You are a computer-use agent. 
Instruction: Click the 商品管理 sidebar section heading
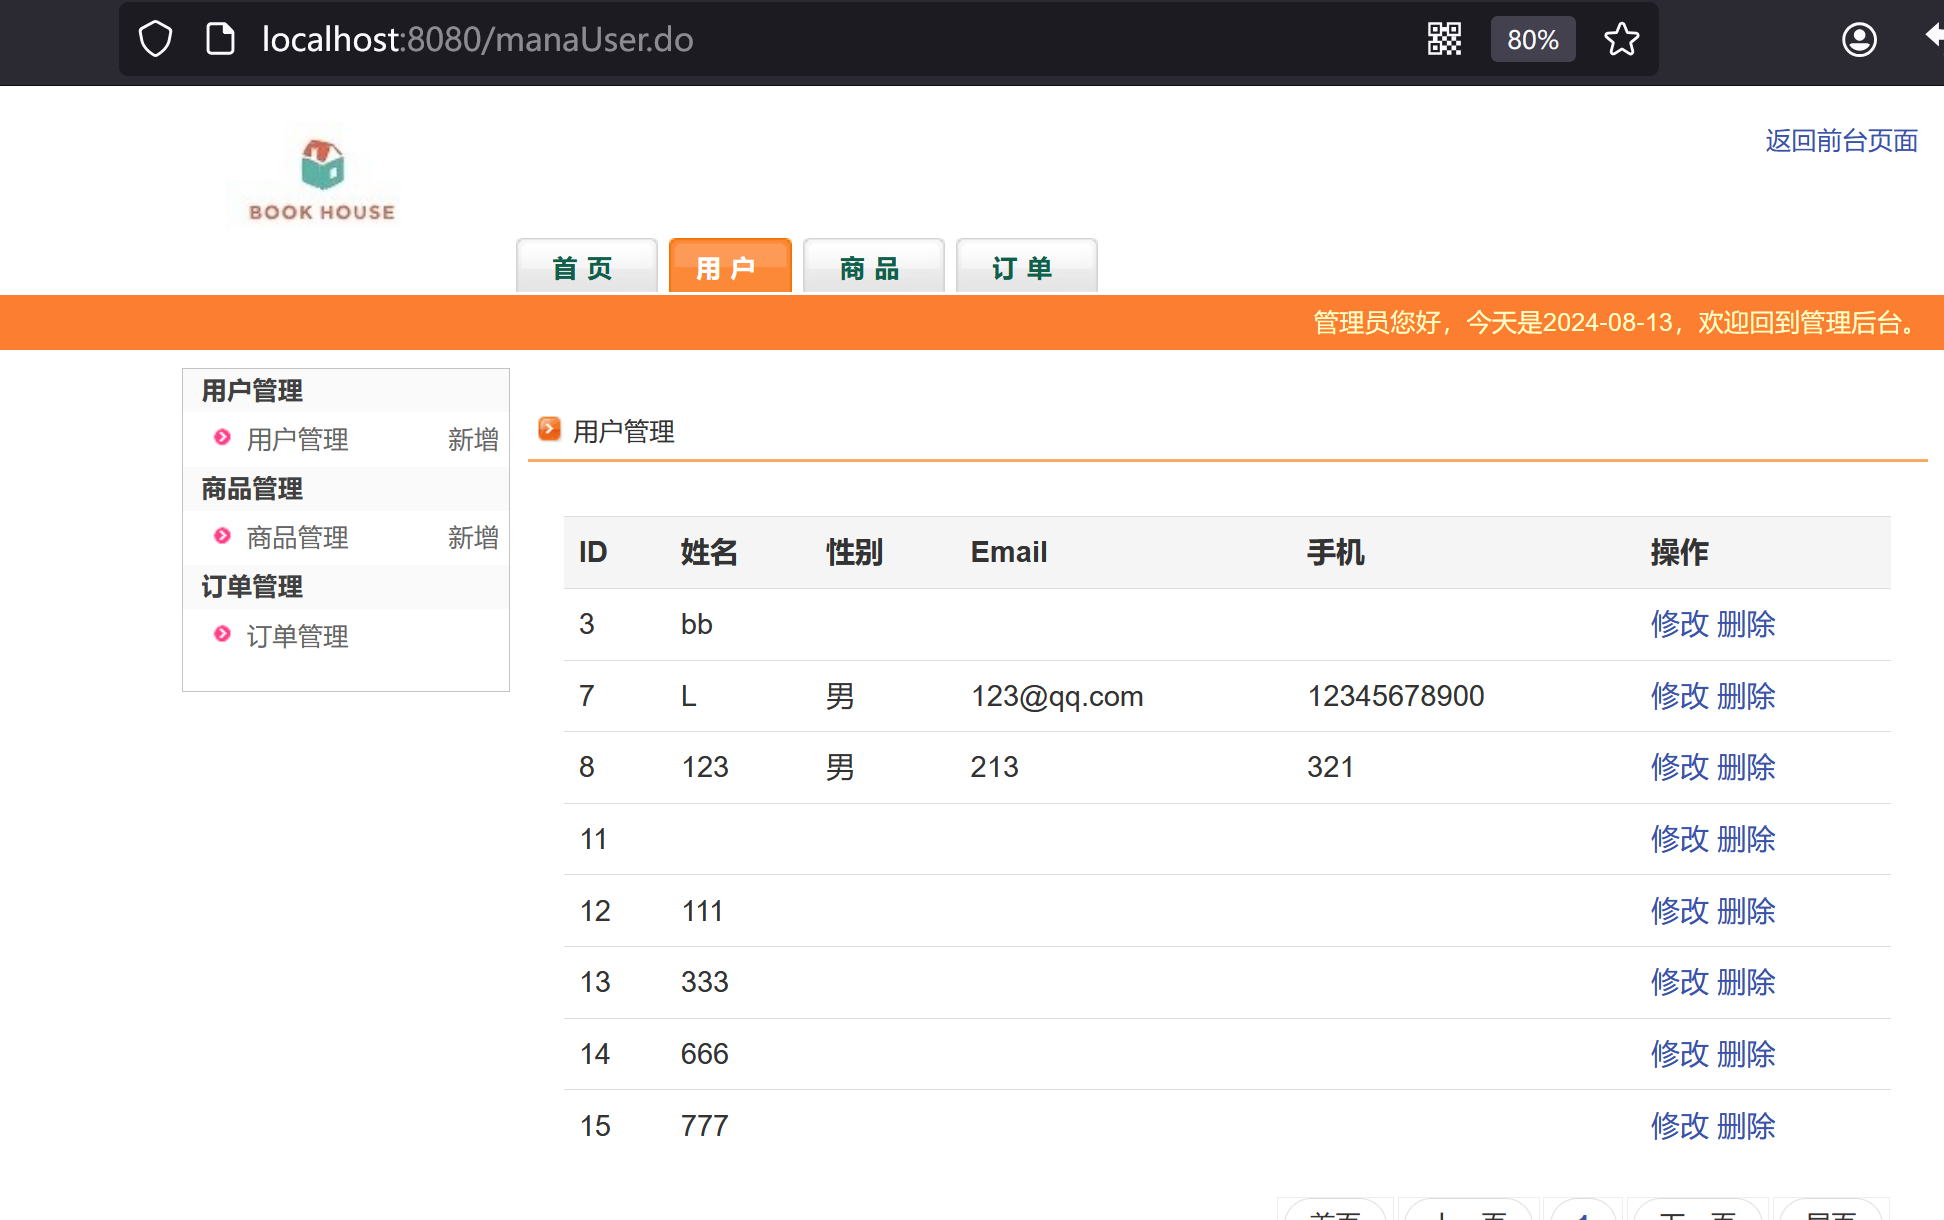coord(252,489)
